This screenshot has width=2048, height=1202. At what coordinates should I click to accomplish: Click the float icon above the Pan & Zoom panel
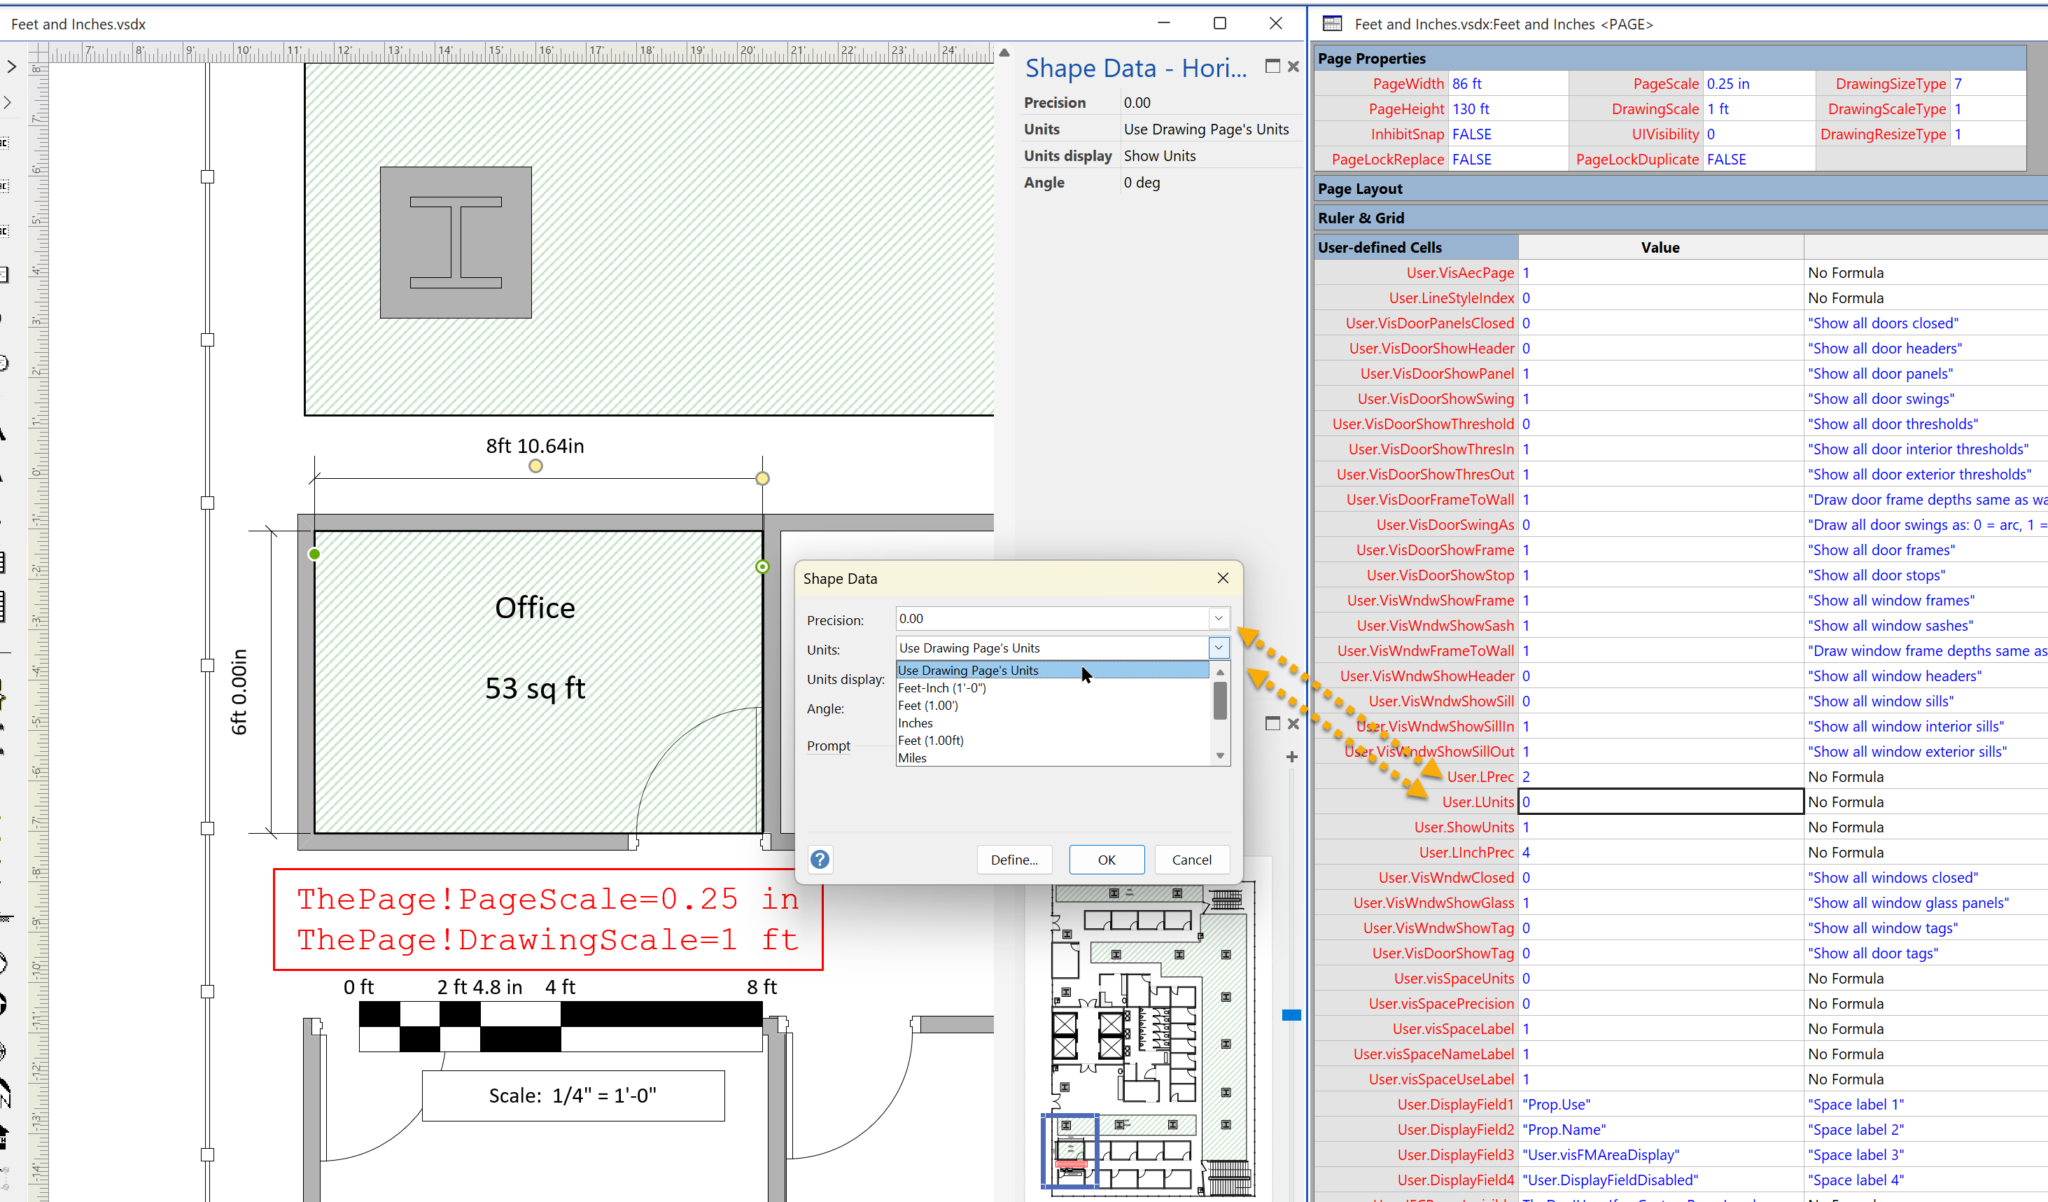click(1271, 723)
